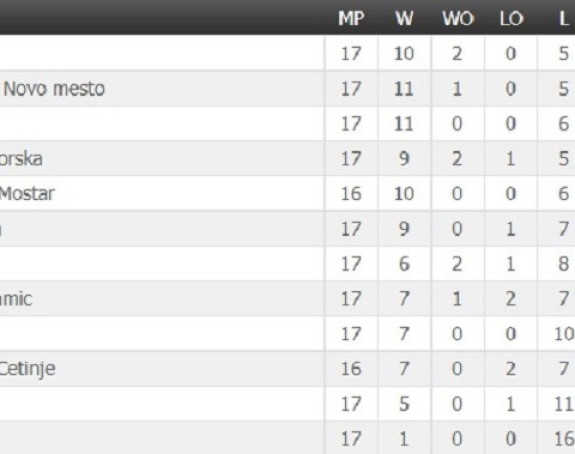Open the Cetinje team link

coord(28,369)
